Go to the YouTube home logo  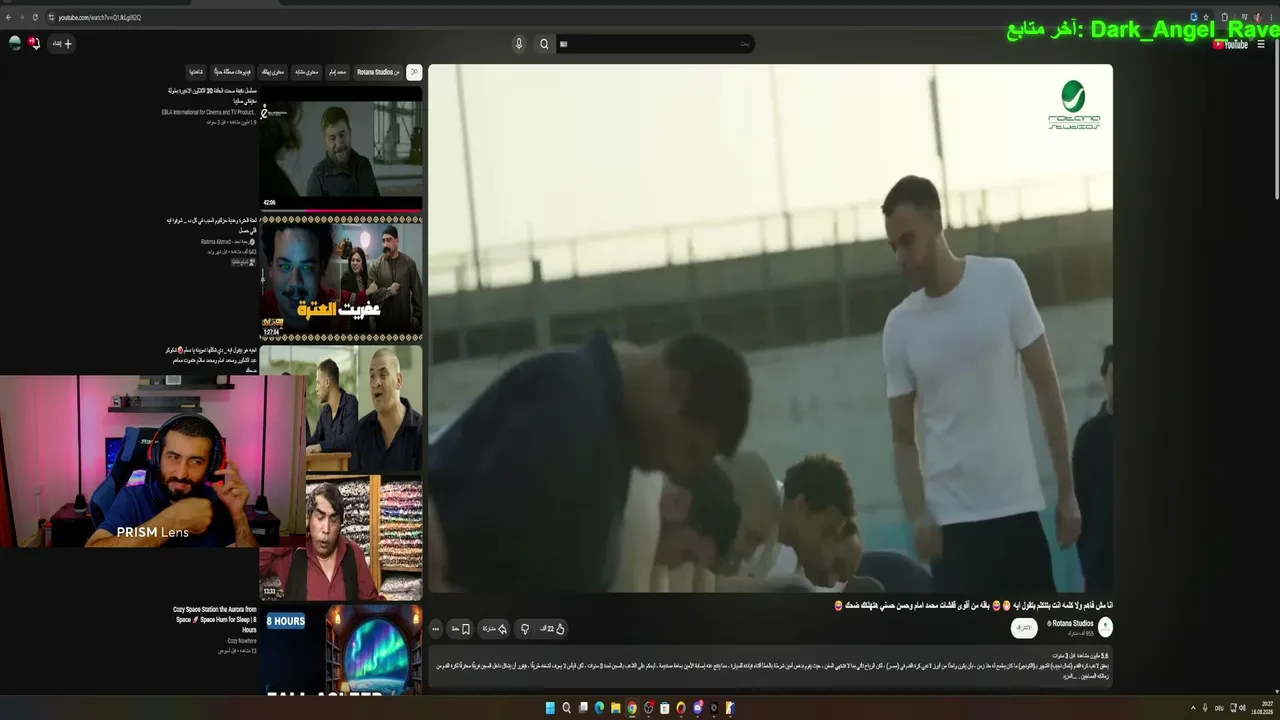tap(1231, 44)
